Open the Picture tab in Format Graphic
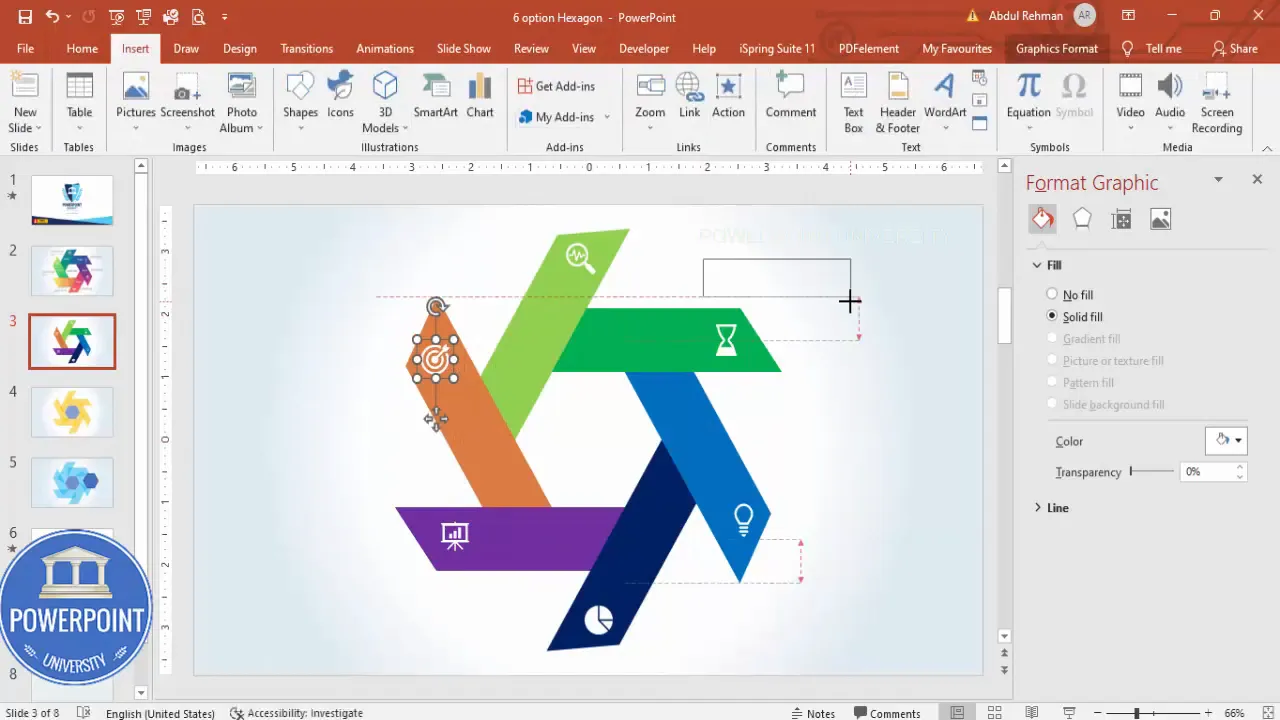 tap(1160, 219)
